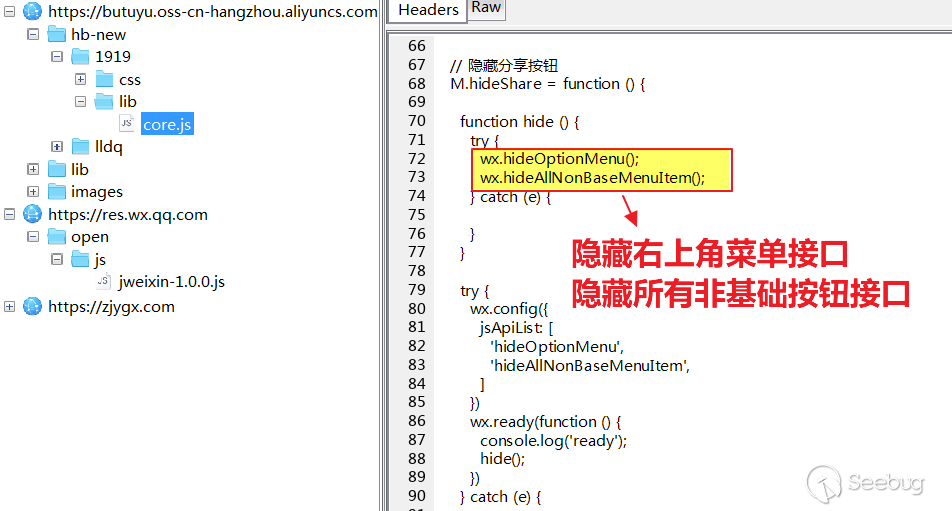952x511 pixels.
Task: Expand the css folder
Action: coord(80,80)
